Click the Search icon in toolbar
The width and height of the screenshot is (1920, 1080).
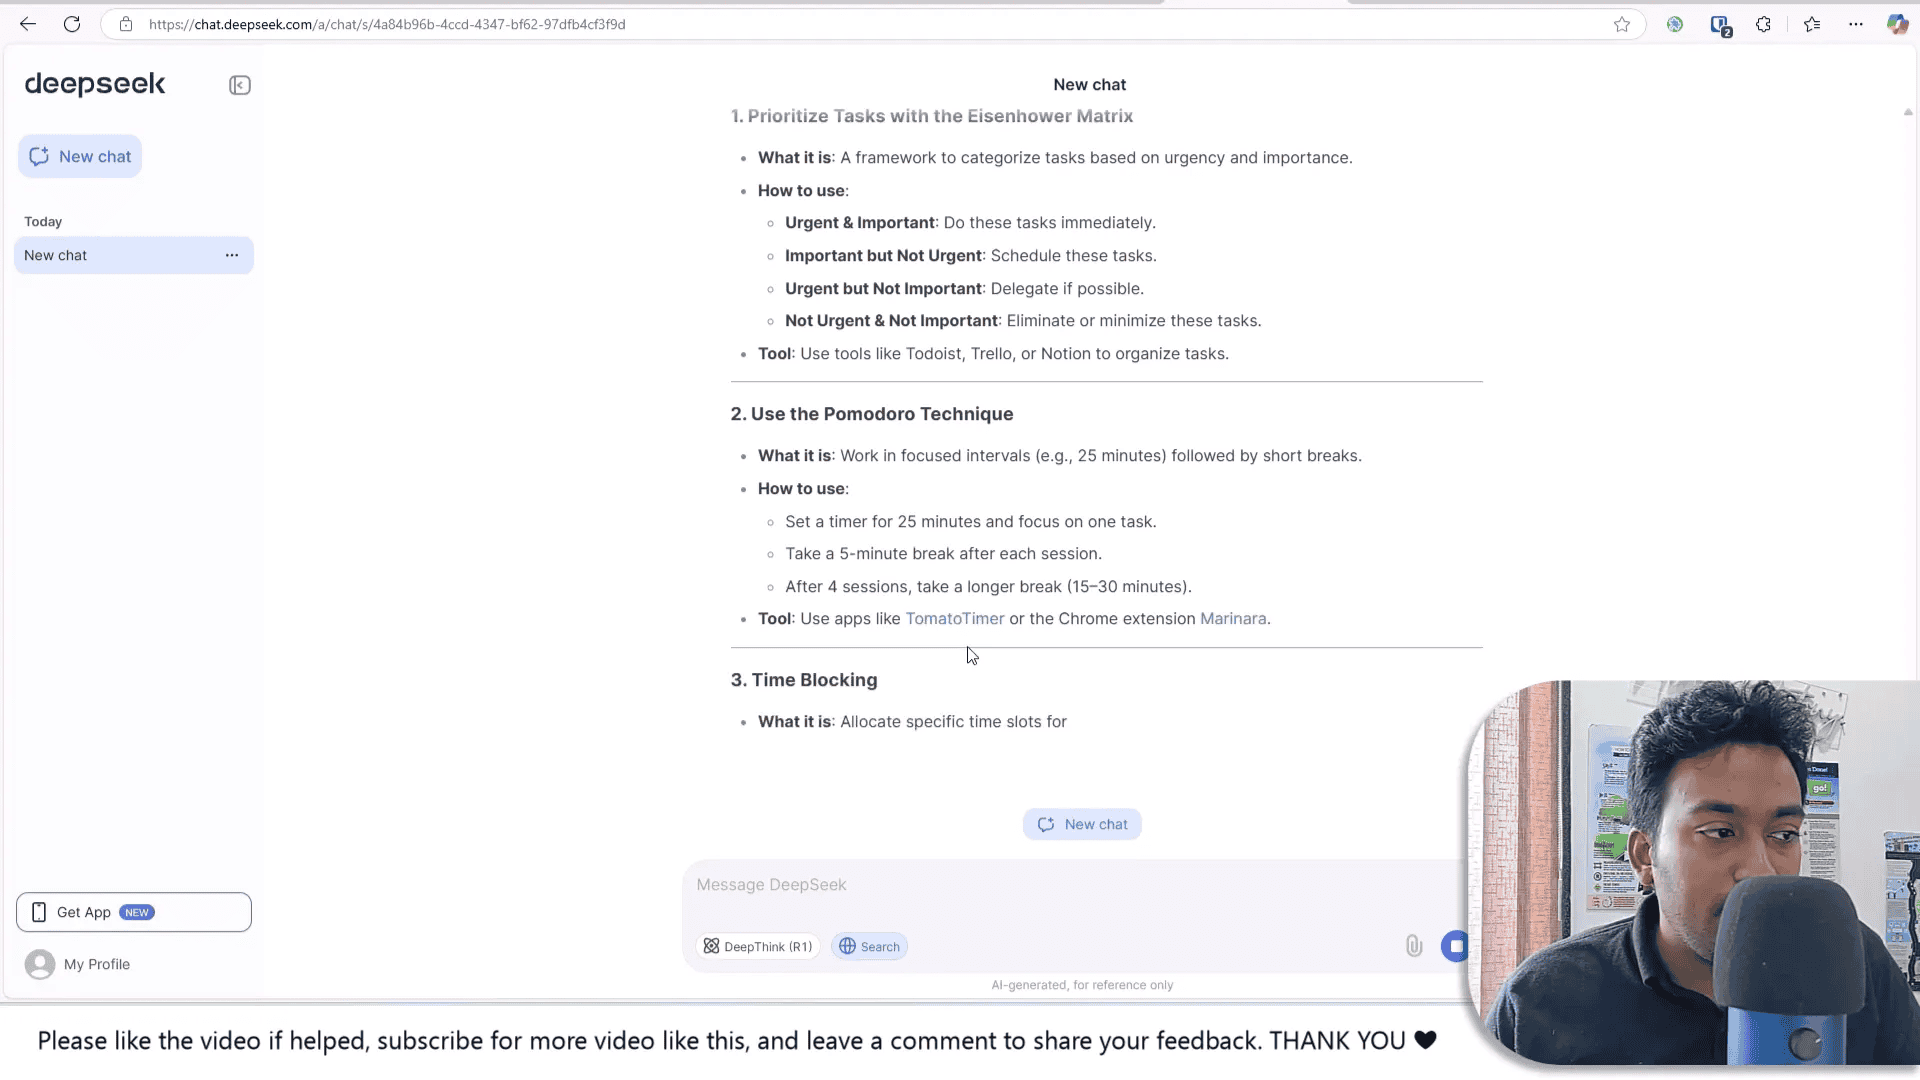point(869,945)
